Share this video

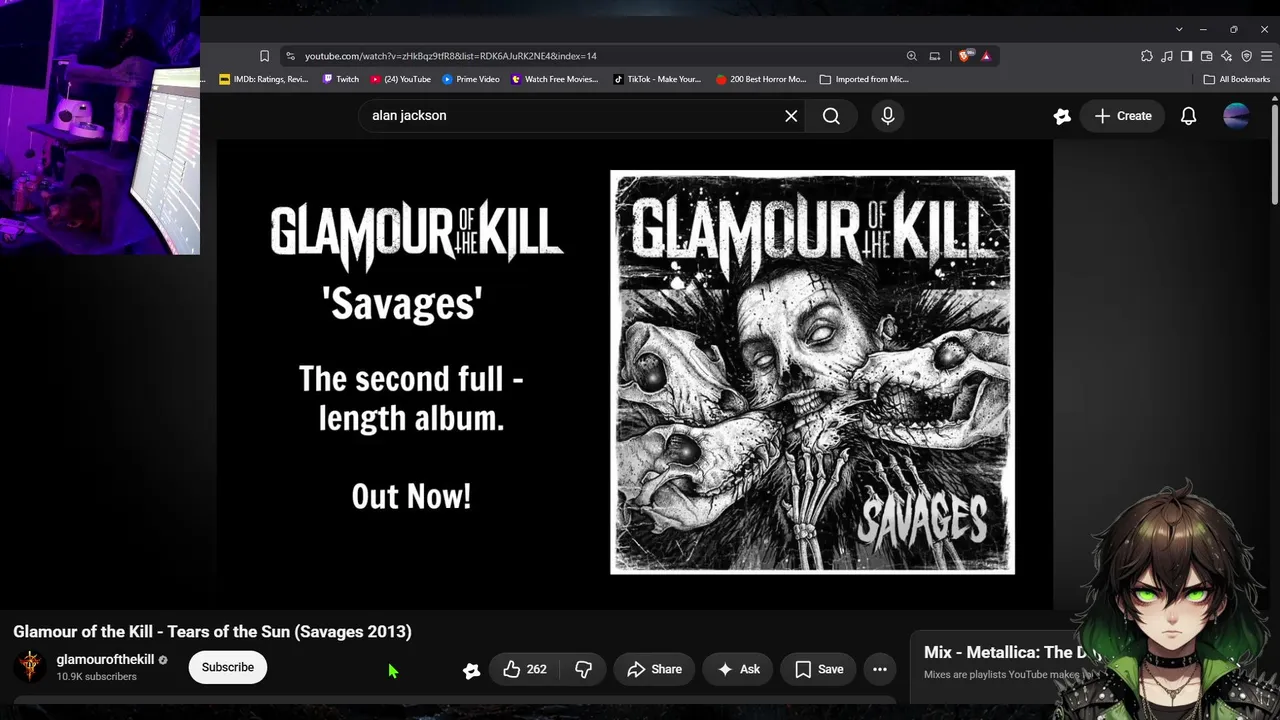tap(654, 669)
